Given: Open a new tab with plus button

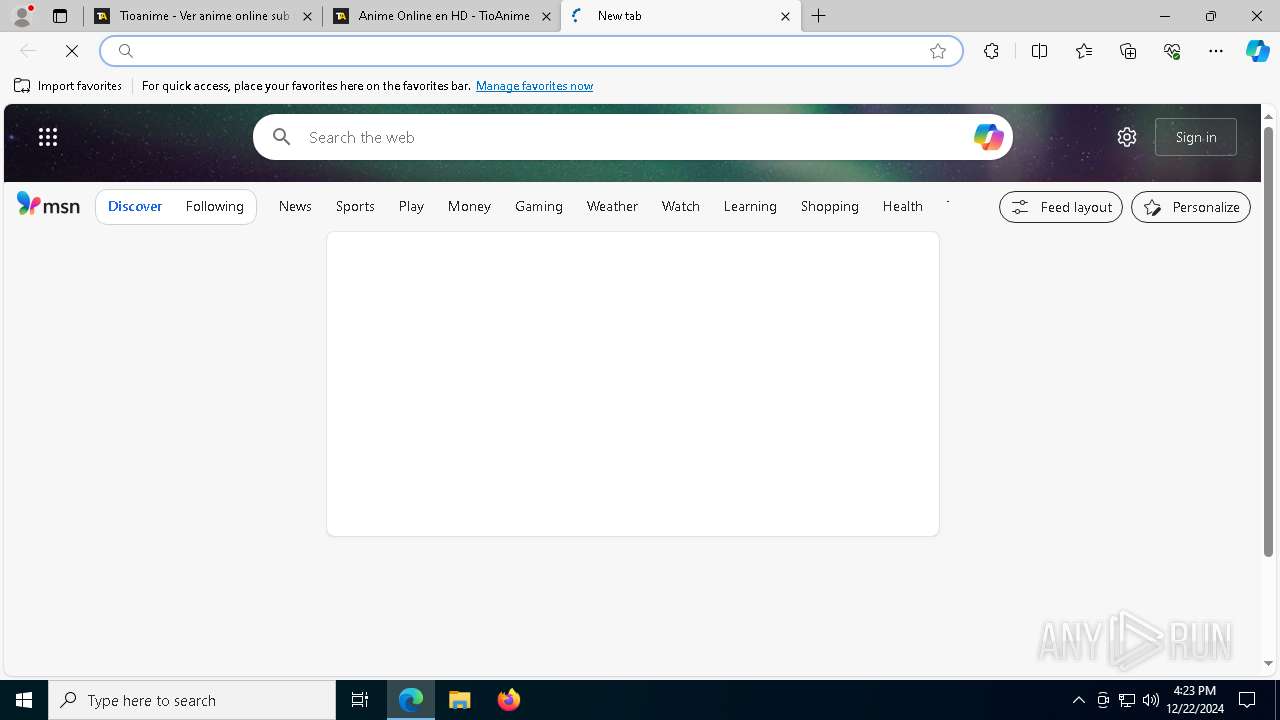Looking at the screenshot, I should coord(819,16).
